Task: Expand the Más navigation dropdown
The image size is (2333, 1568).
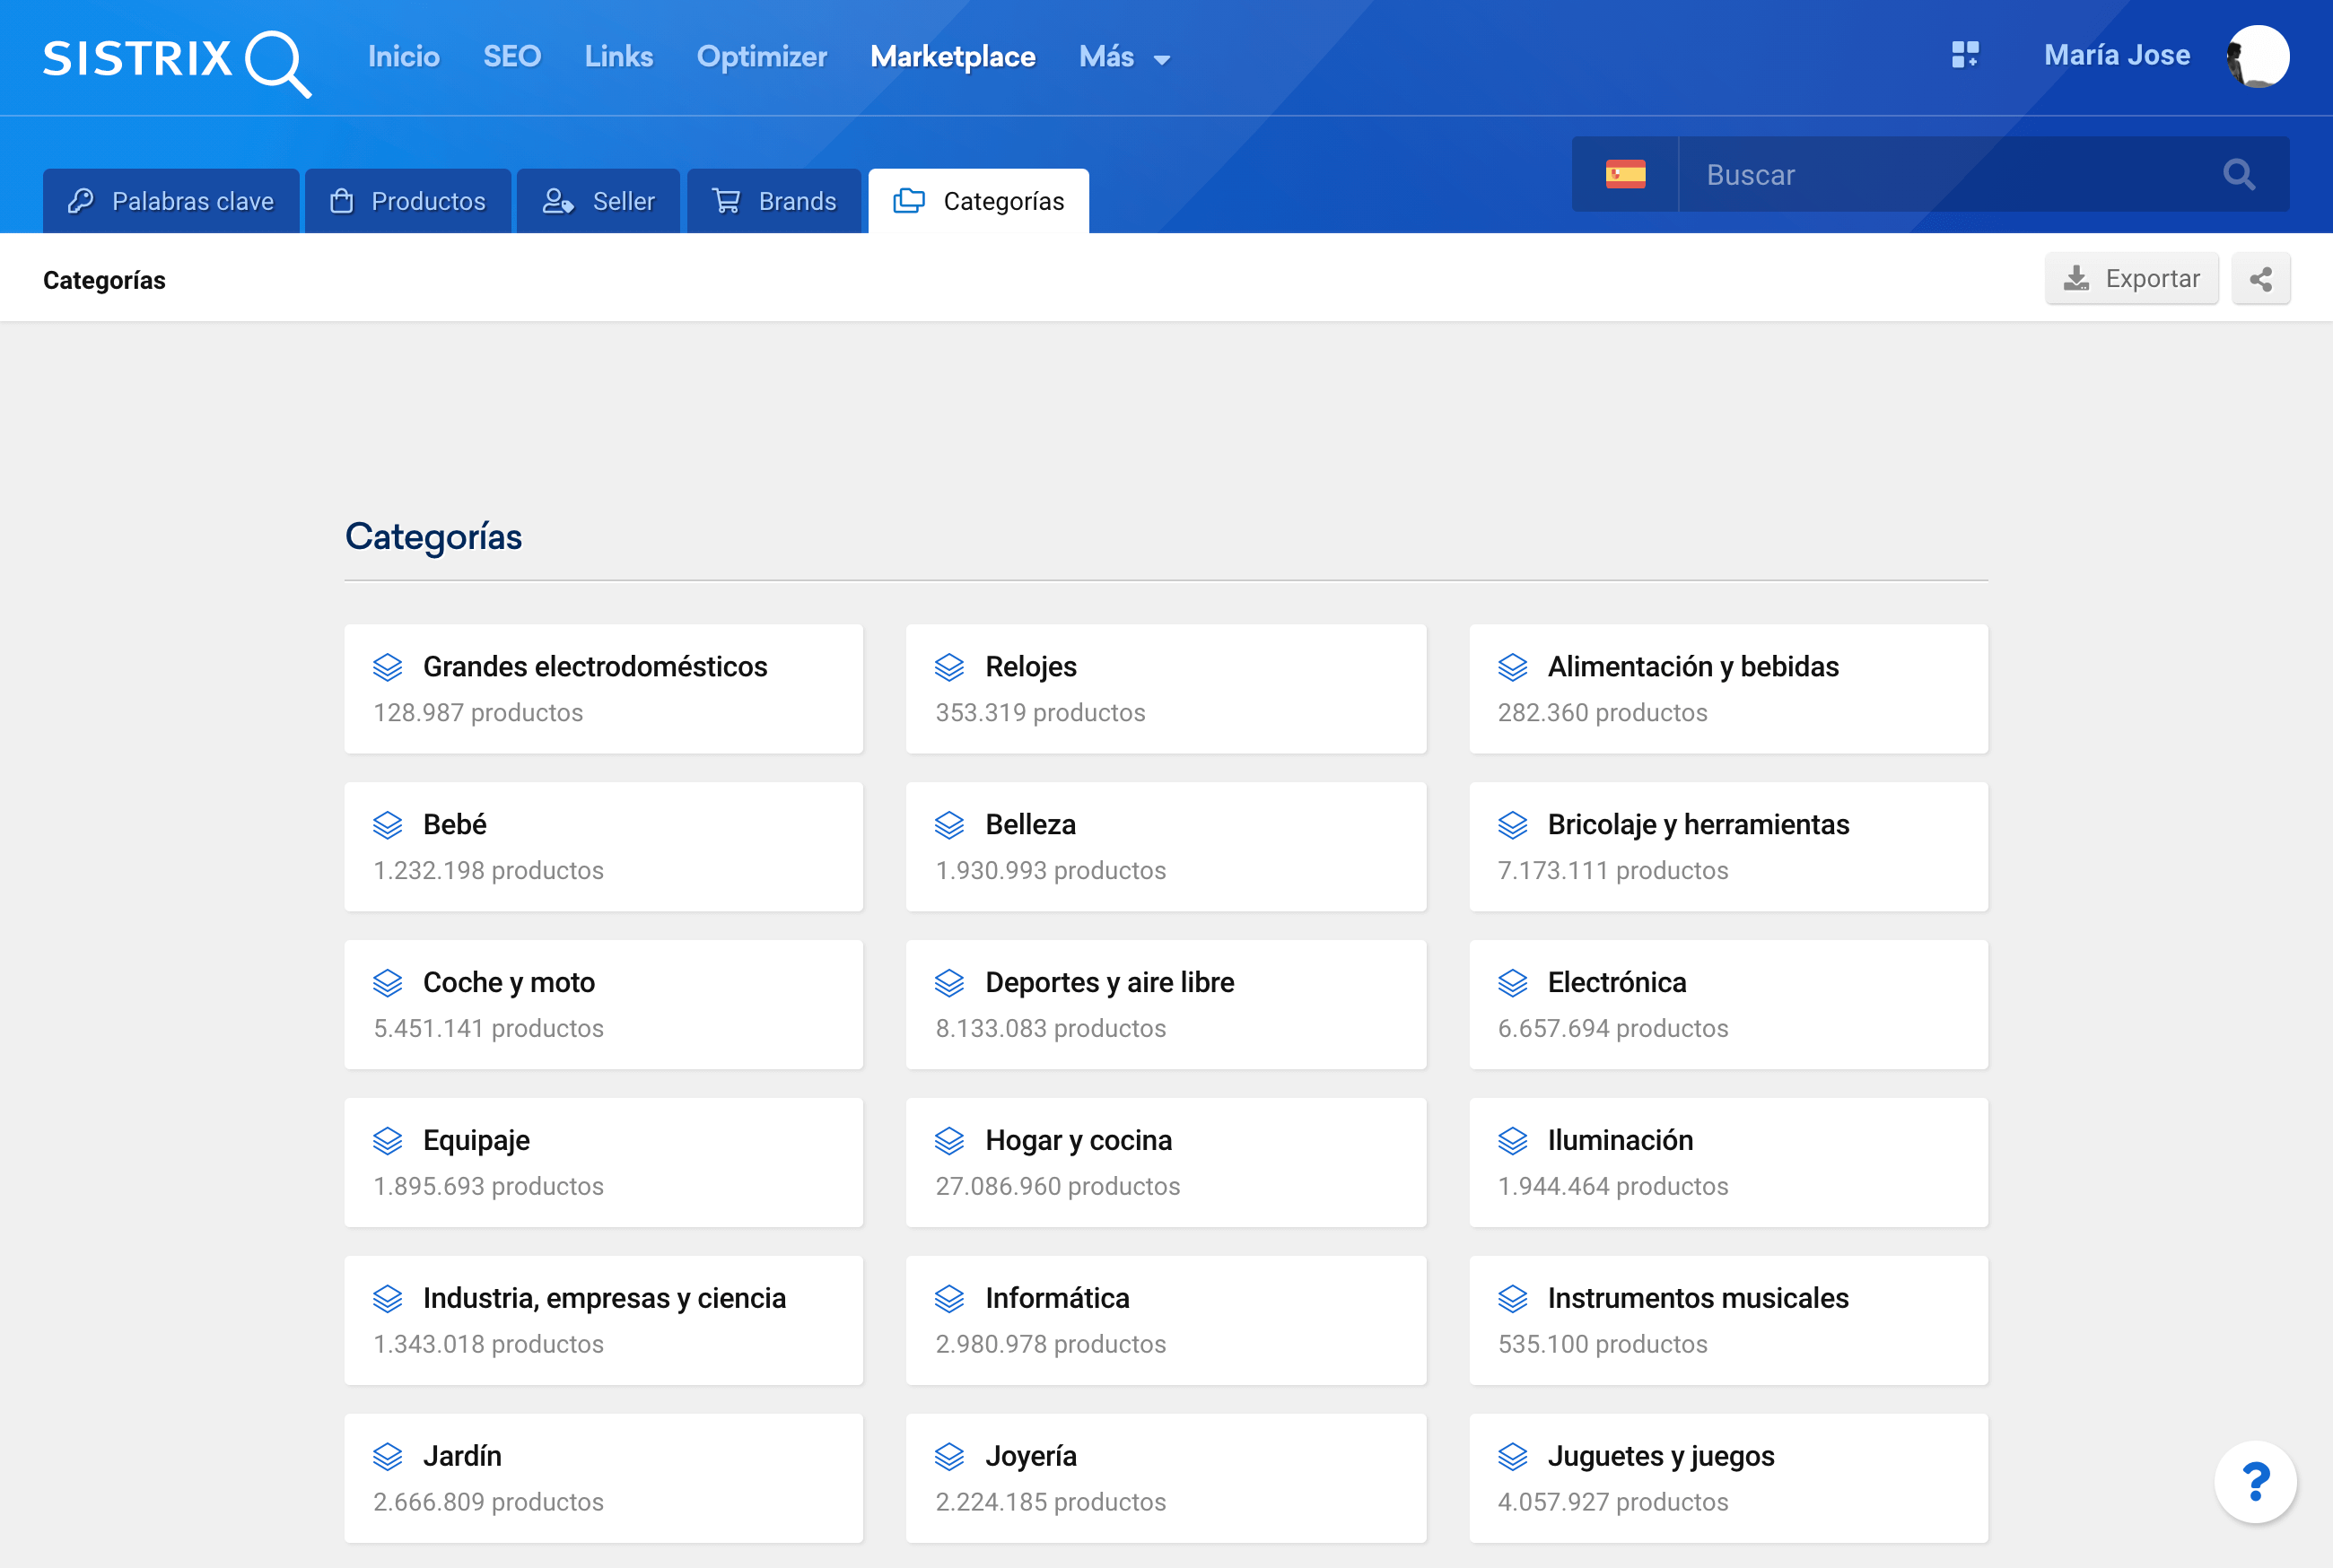Action: 1124,57
